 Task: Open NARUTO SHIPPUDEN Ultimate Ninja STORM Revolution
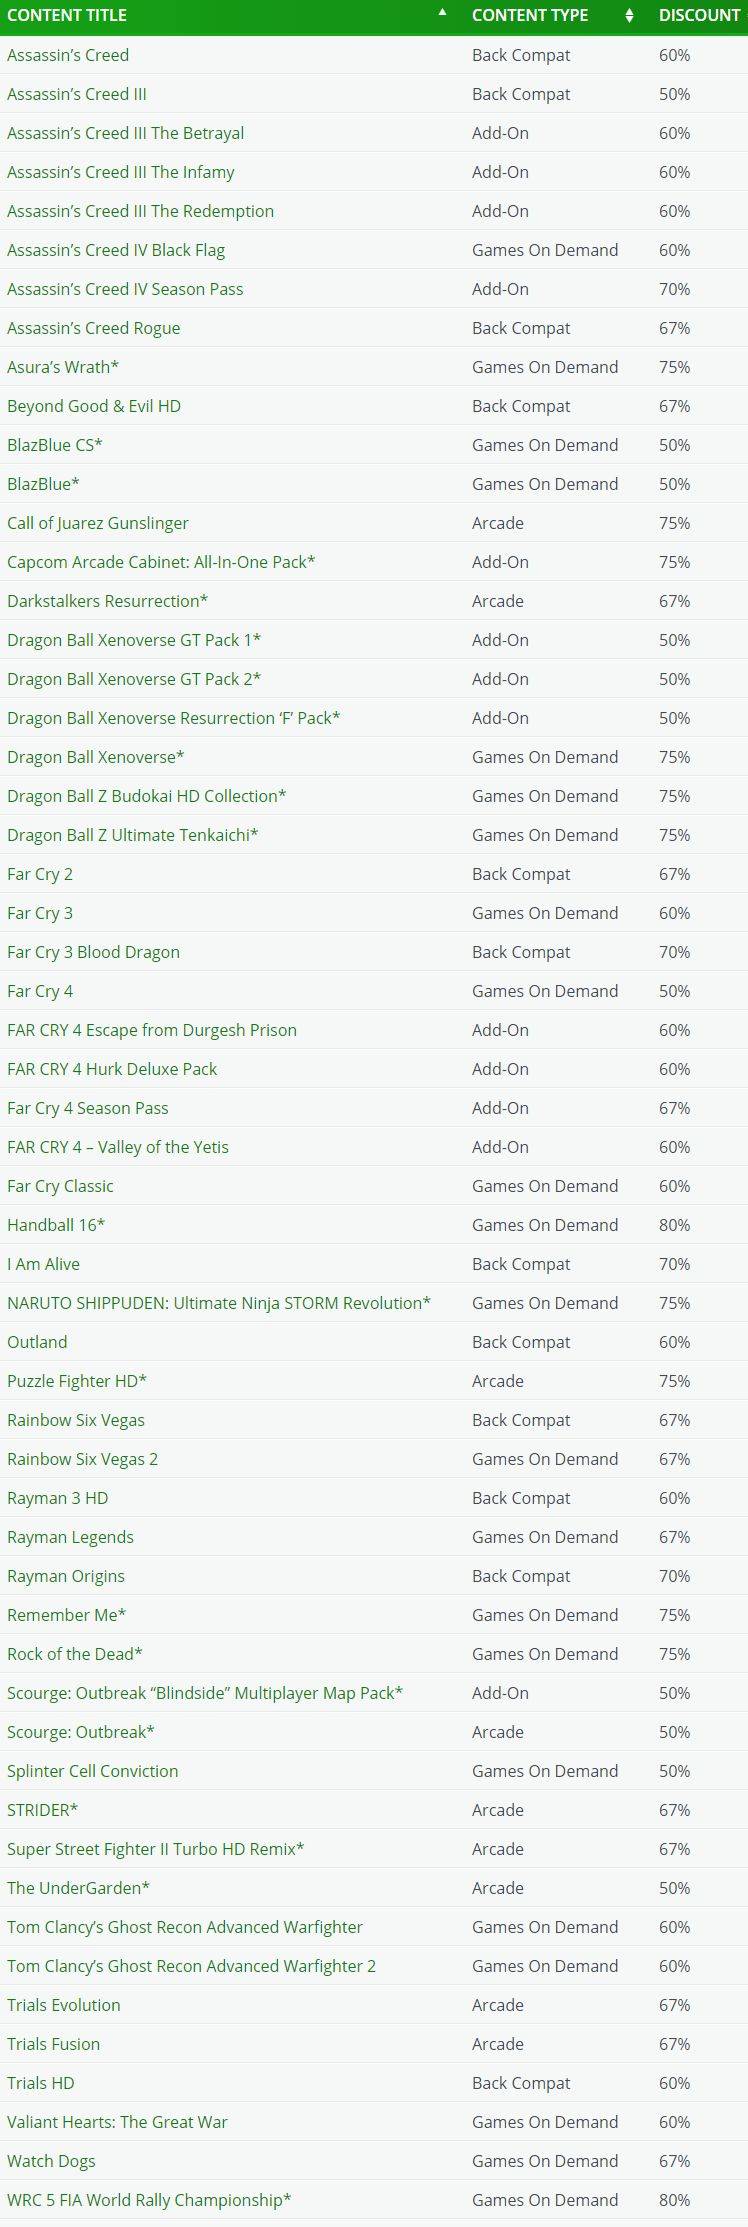click(x=219, y=1303)
